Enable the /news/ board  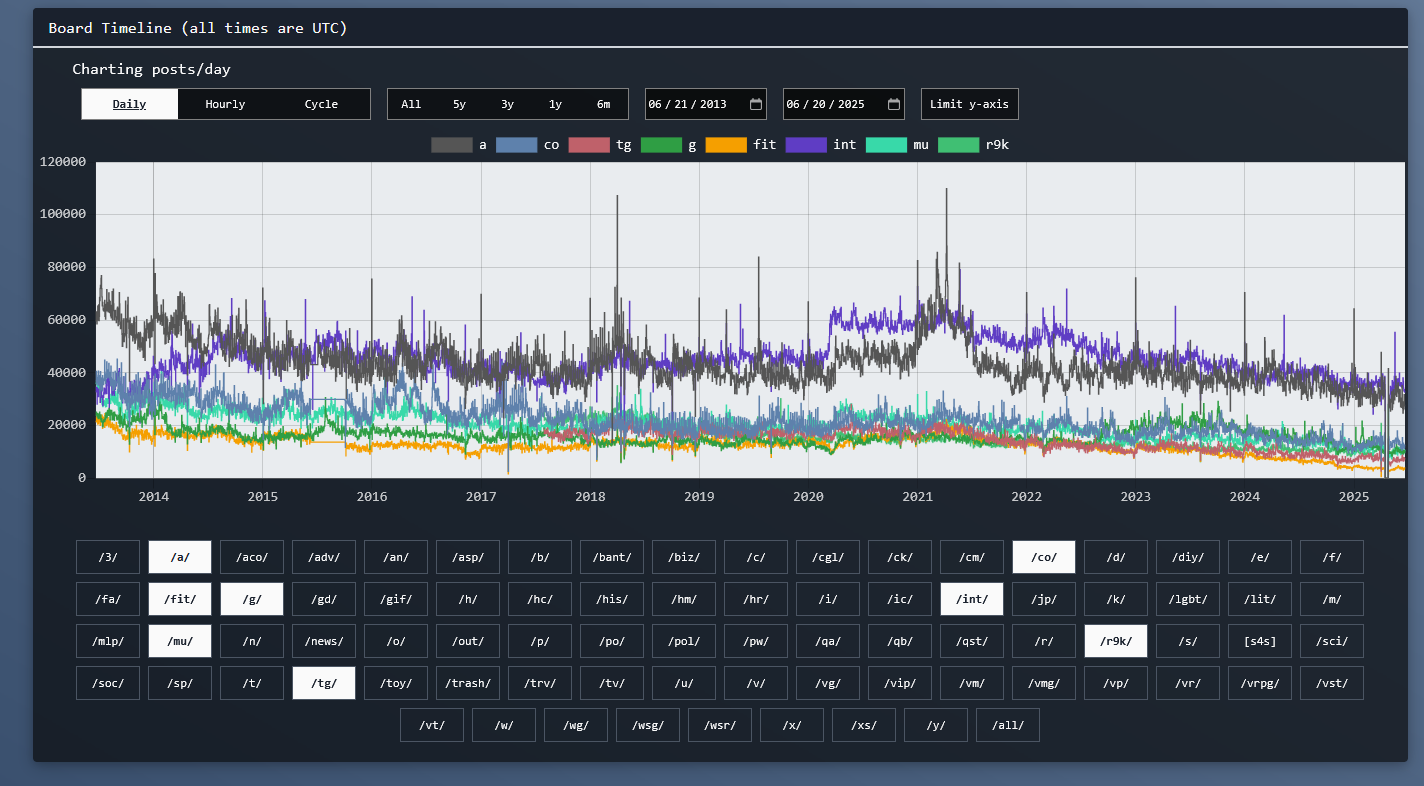click(324, 641)
